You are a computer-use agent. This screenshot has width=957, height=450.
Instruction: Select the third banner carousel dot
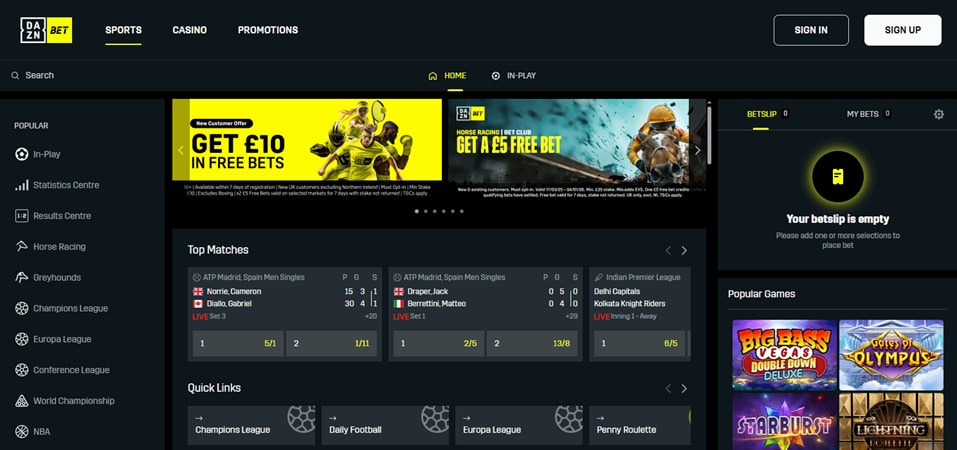pos(435,211)
